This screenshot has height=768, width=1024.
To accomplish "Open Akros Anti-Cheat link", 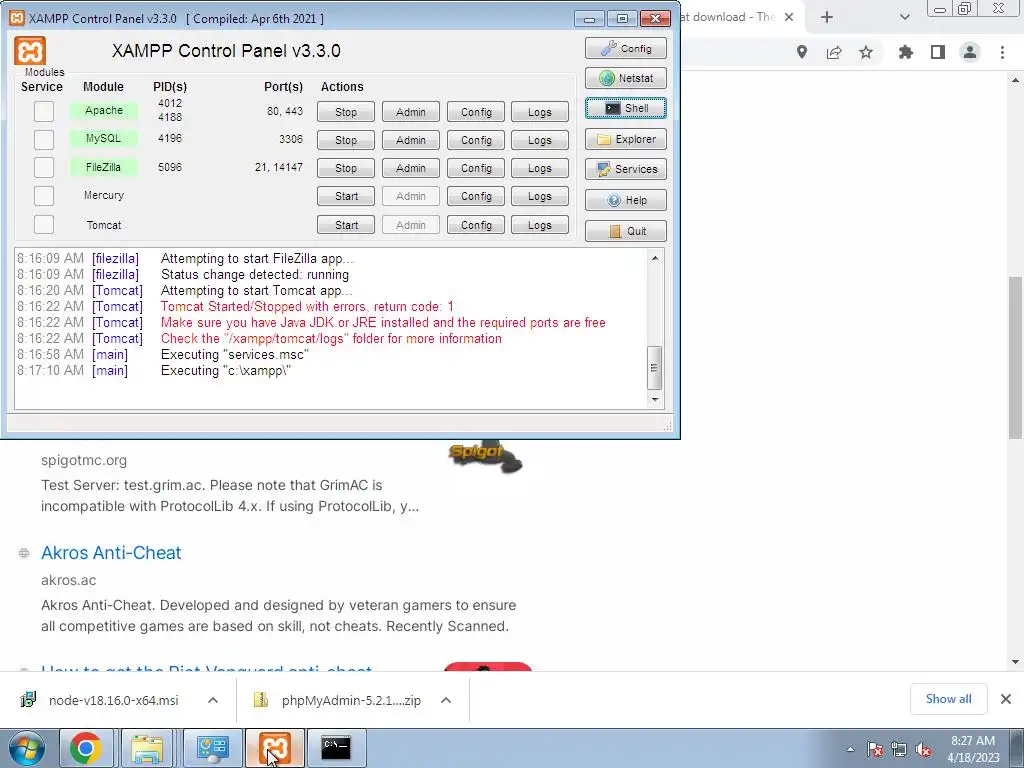I will (x=111, y=552).
